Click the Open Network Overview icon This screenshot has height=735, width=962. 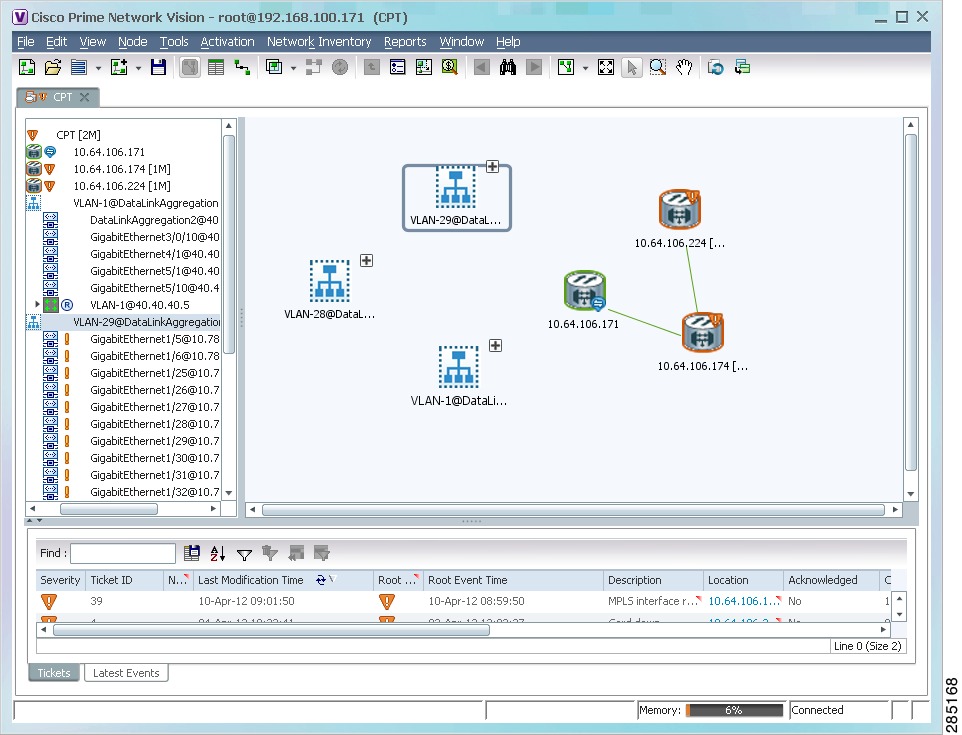point(423,67)
